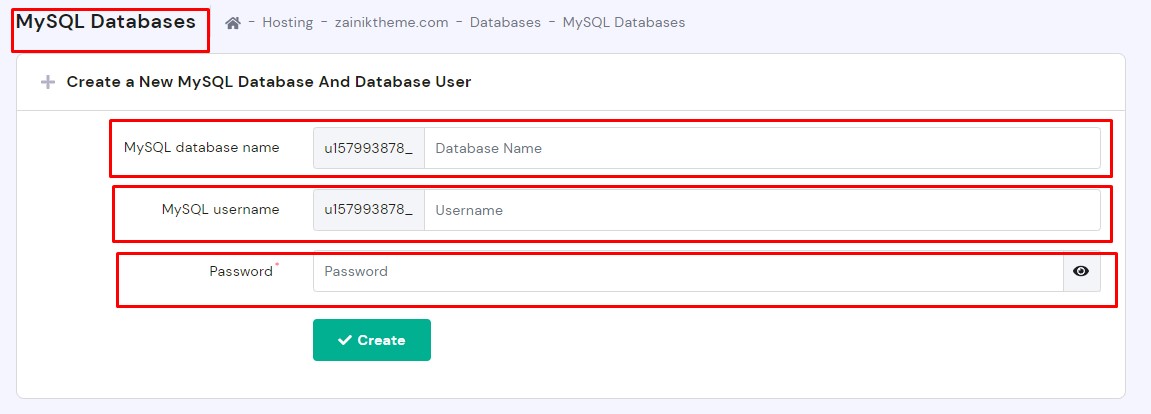The height and width of the screenshot is (414, 1151).
Task: Click the u157993878_ prefix beside Database Name
Action: click(368, 148)
